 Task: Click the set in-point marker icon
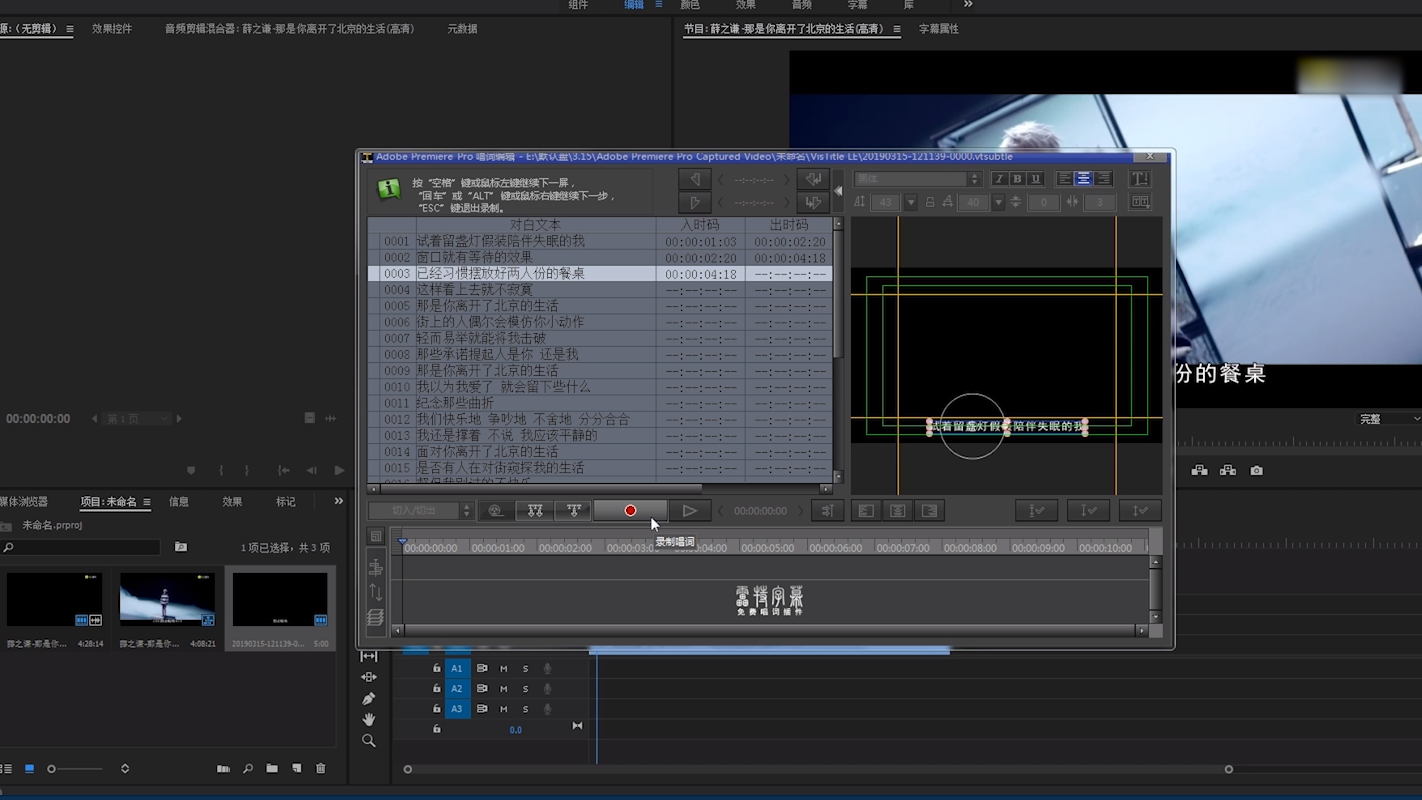[695, 179]
